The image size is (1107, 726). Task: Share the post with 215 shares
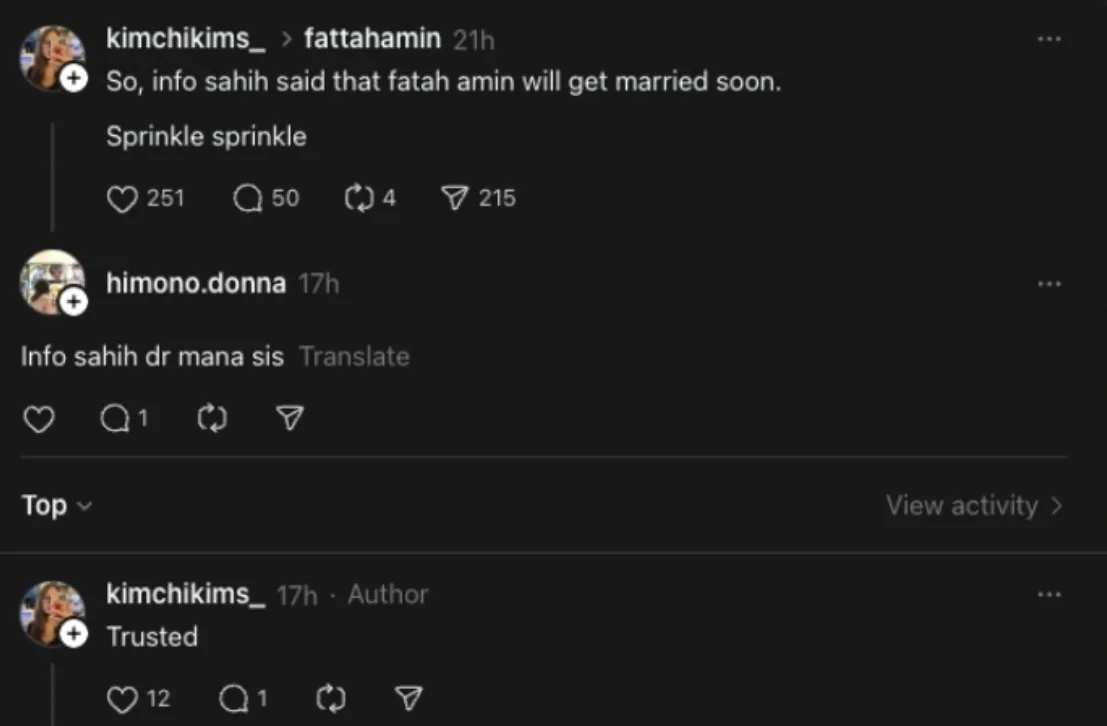click(x=455, y=198)
